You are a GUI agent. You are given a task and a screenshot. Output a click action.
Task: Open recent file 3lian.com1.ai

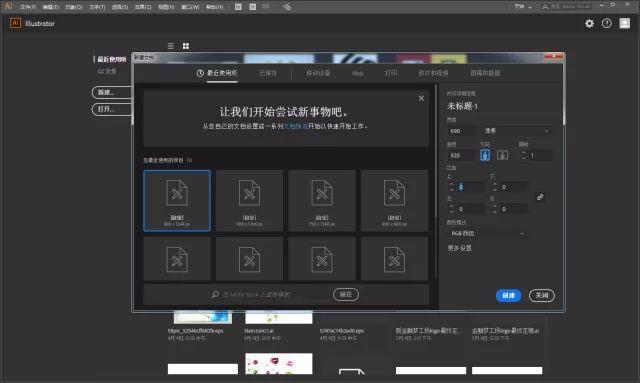[x=259, y=331]
